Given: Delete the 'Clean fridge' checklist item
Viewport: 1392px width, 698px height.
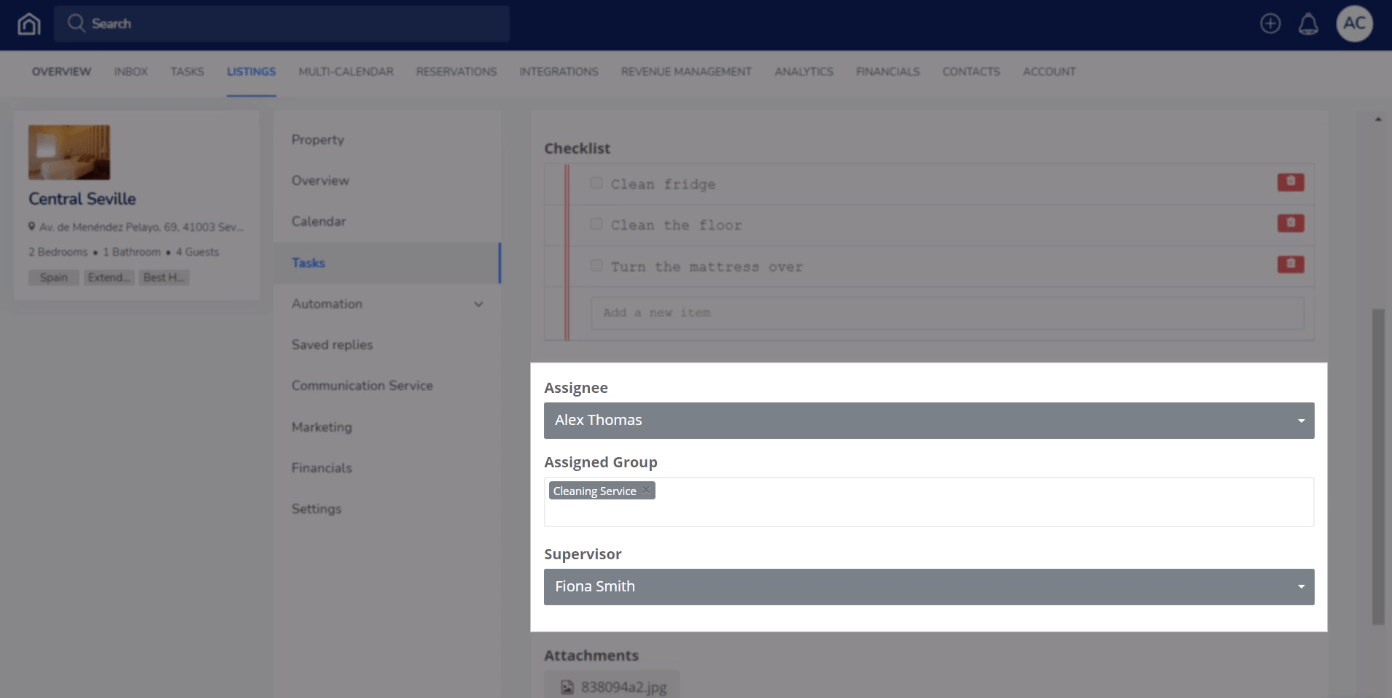Looking at the screenshot, I should tap(1290, 182).
